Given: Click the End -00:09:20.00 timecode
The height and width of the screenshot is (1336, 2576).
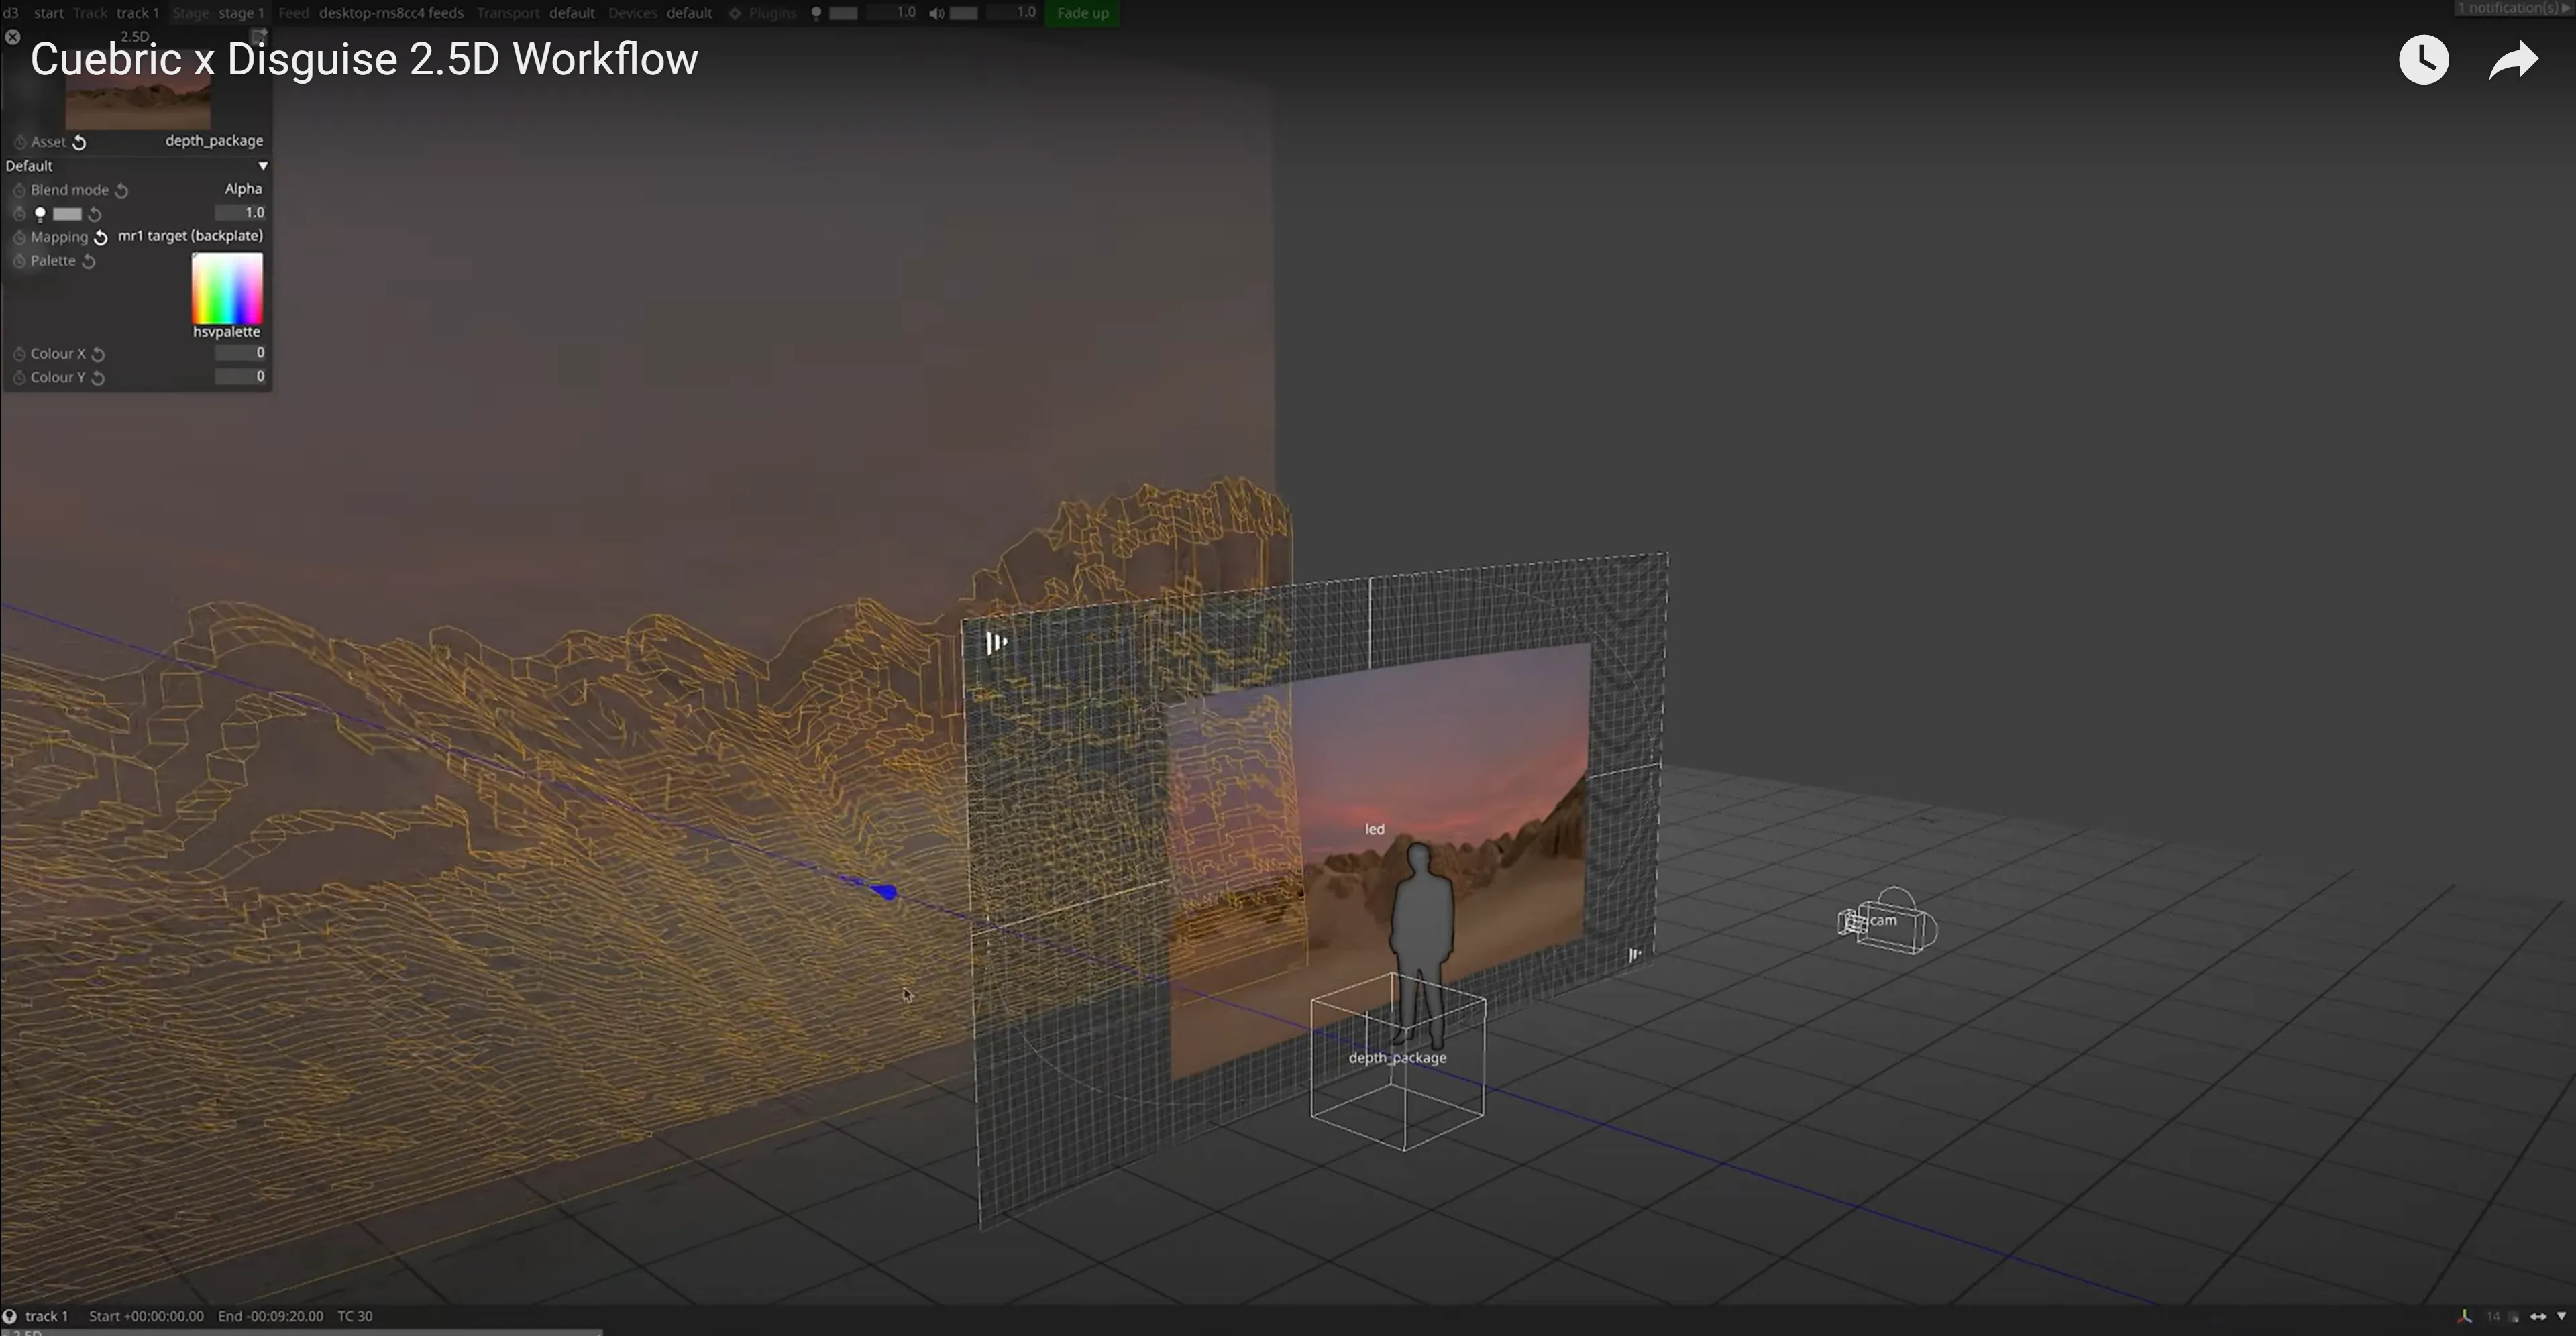Looking at the screenshot, I should tap(270, 1316).
